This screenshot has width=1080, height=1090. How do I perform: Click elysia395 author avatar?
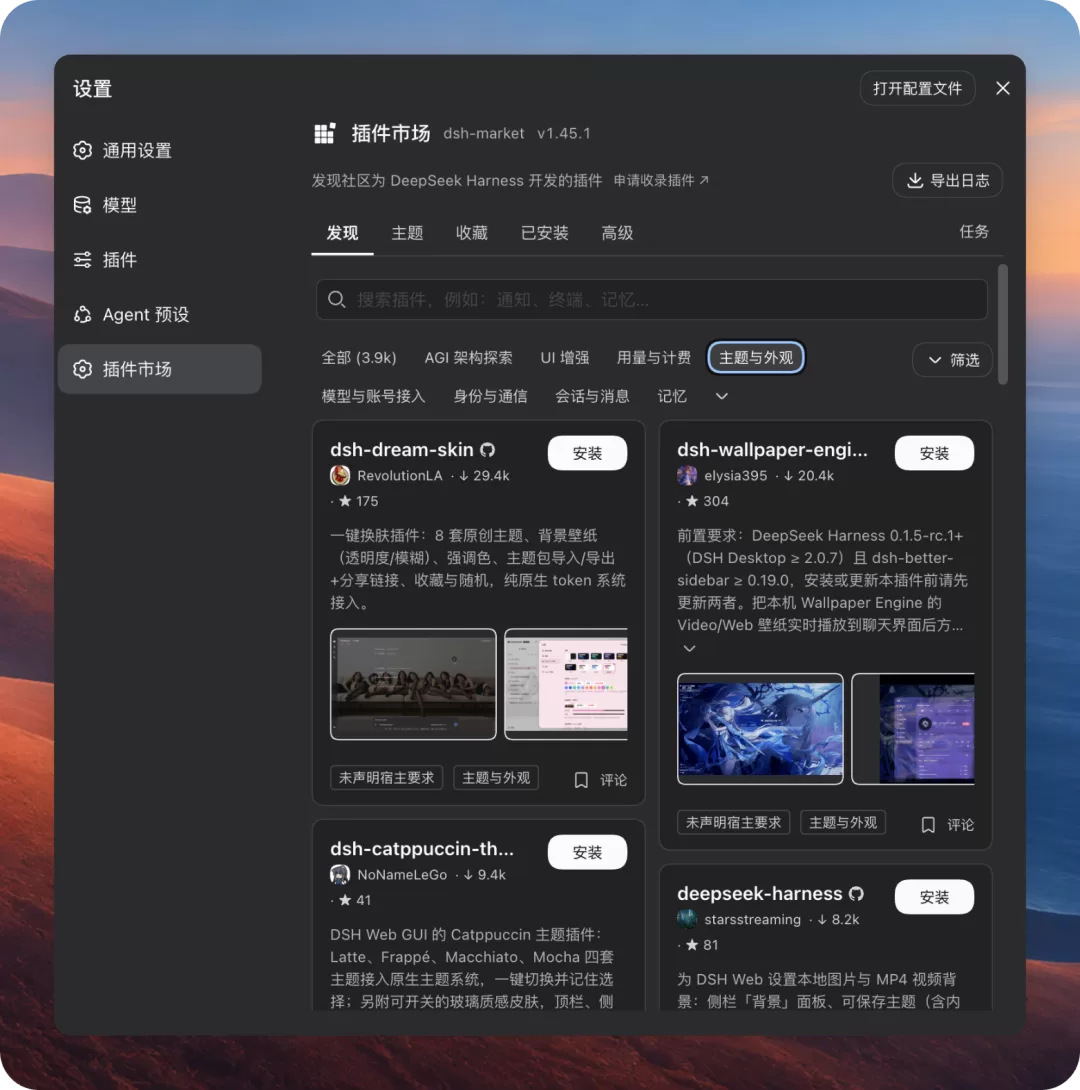687,475
